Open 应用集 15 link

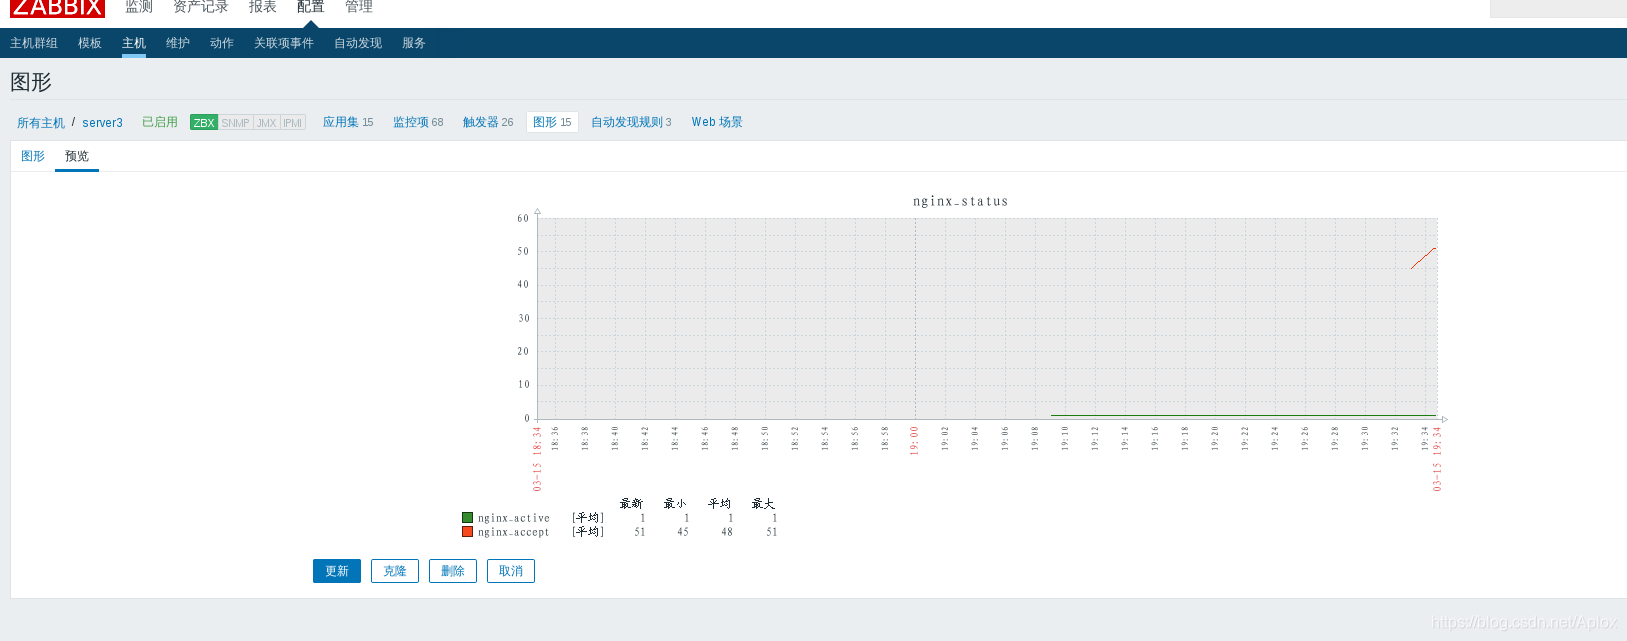[x=348, y=122]
